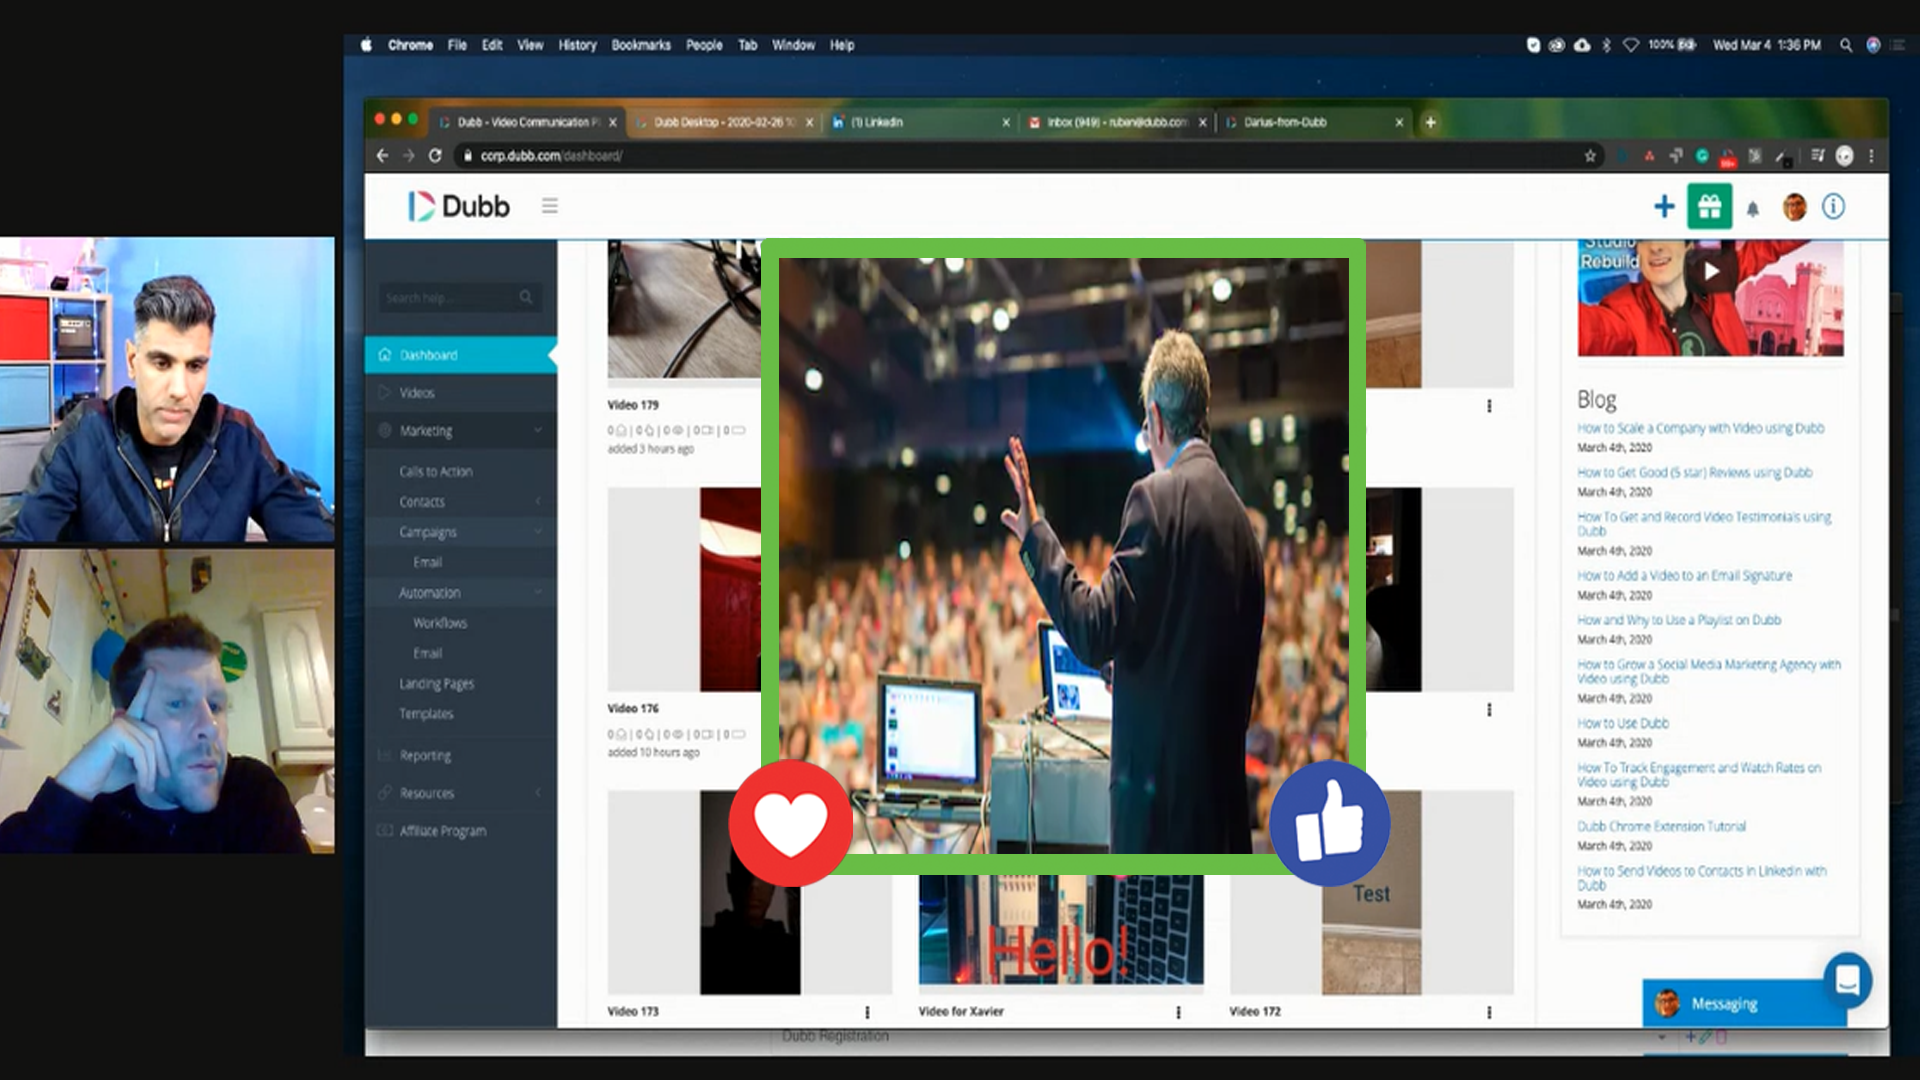Click the Bluetooth icon in the menu bar

[x=1607, y=45]
